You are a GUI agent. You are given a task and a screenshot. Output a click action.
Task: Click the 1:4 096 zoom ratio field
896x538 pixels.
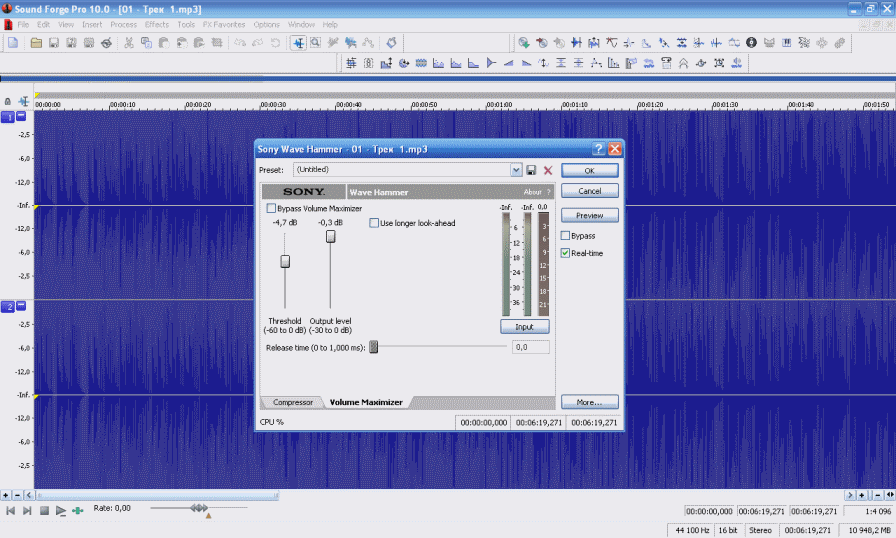click(x=870, y=511)
